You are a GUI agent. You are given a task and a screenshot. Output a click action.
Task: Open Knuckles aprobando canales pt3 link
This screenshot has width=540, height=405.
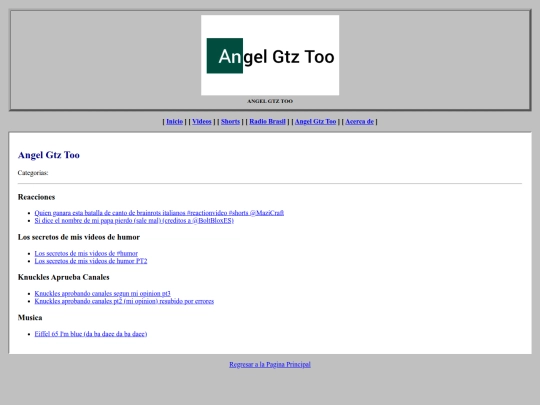pyautogui.click(x=102, y=294)
